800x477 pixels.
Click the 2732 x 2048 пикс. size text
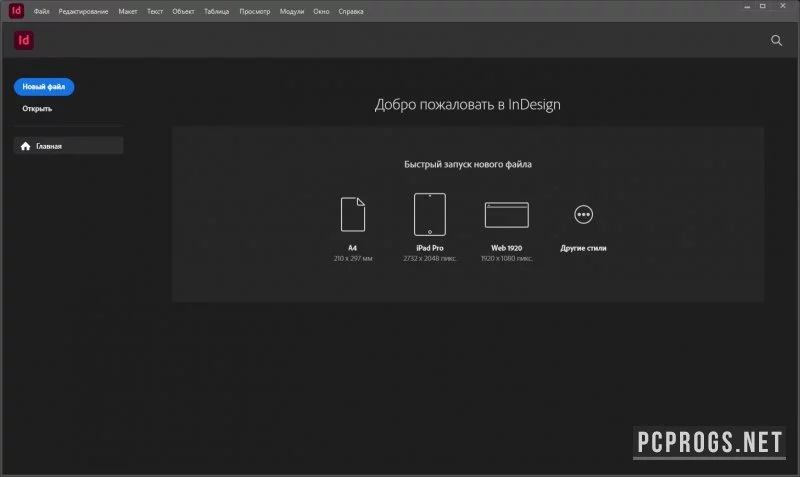[430, 259]
